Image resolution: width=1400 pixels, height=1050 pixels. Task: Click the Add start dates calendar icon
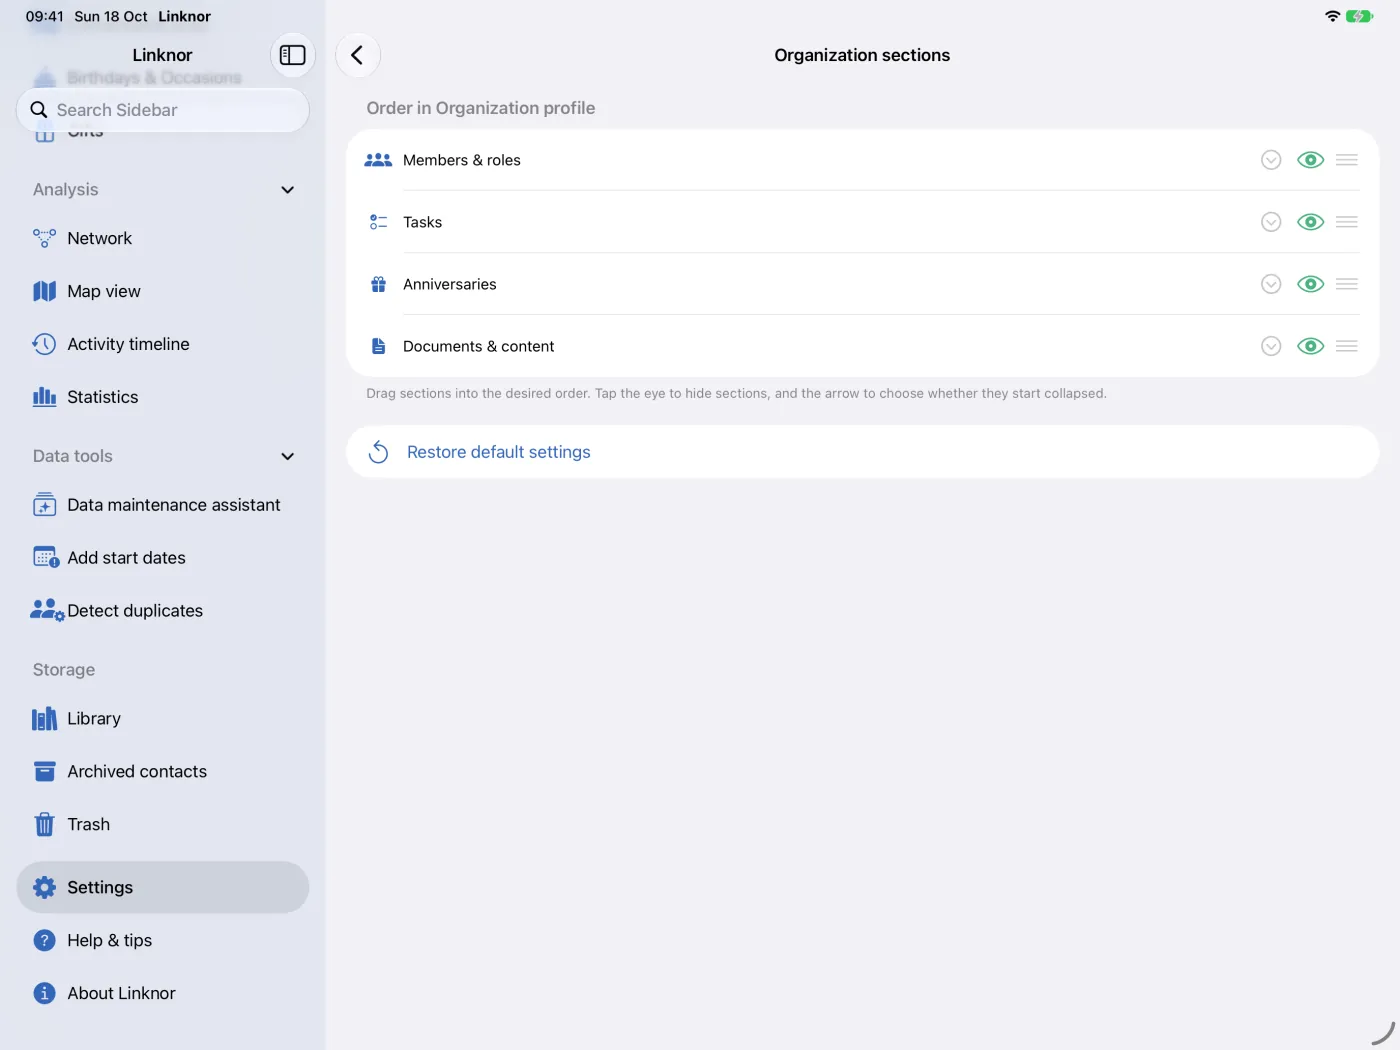click(46, 558)
